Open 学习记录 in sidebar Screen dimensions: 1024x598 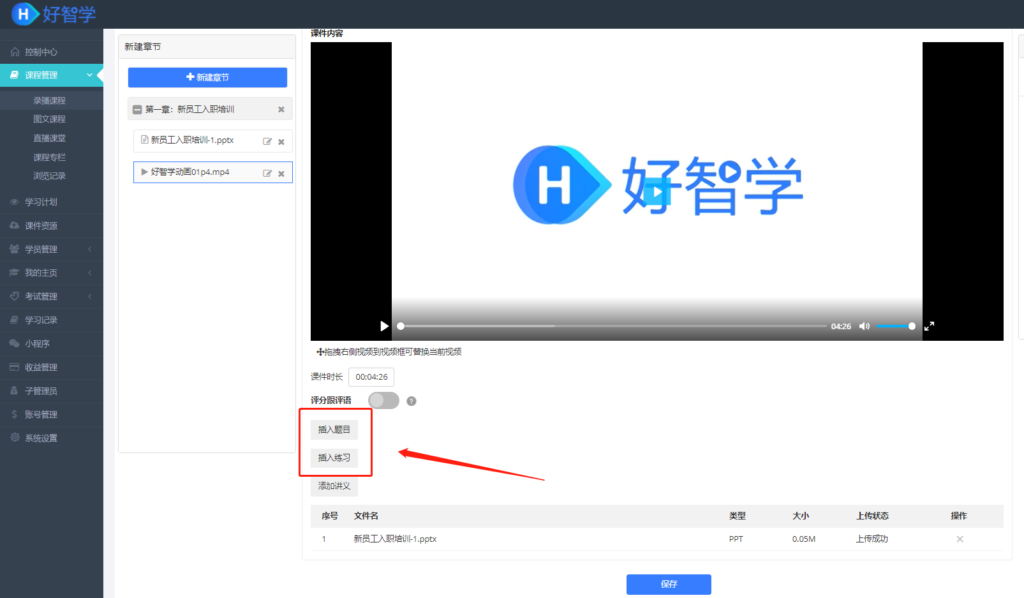[x=40, y=320]
